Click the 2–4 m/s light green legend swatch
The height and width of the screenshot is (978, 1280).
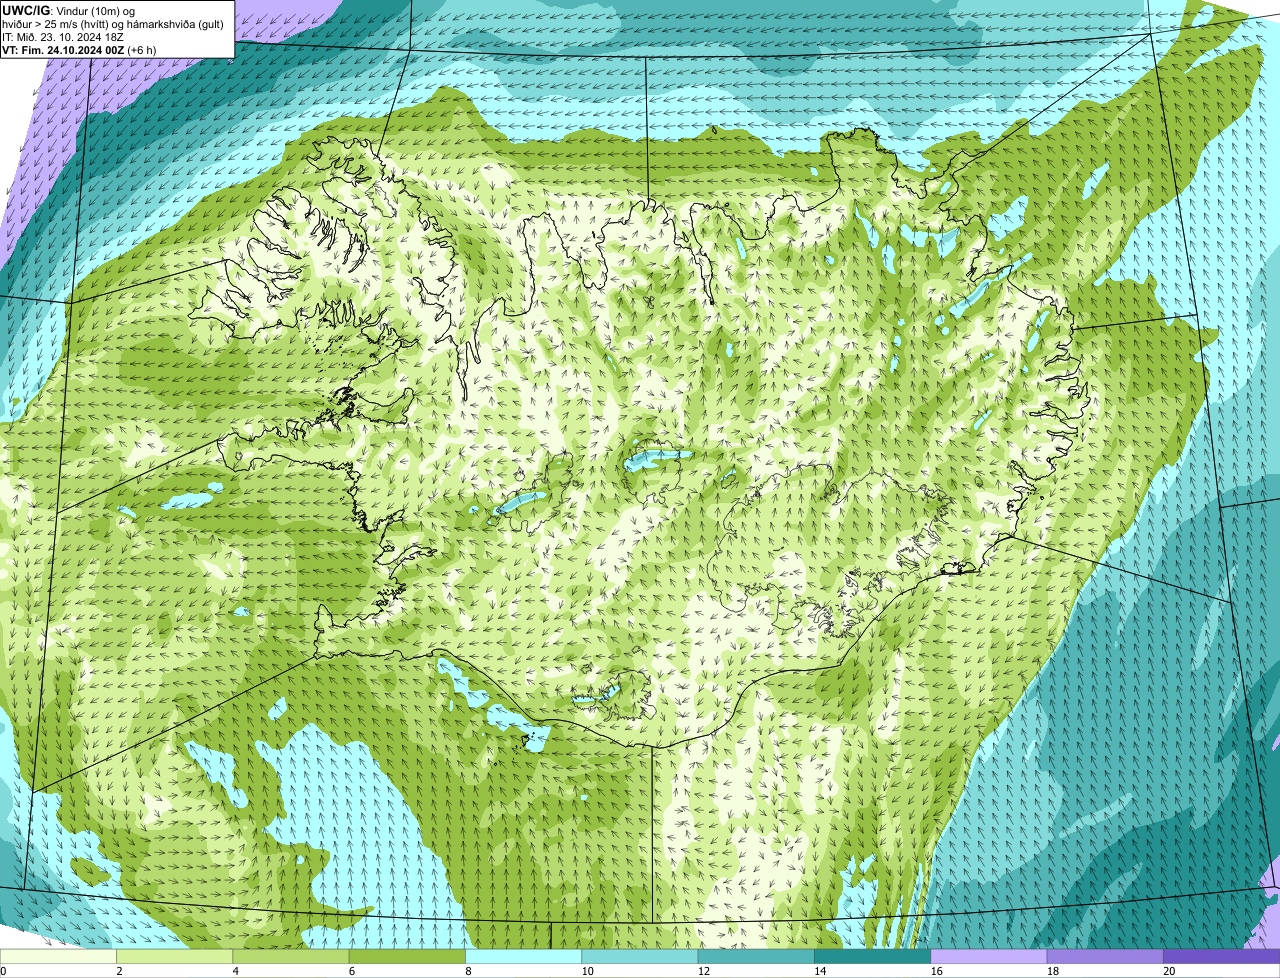(x=175, y=956)
